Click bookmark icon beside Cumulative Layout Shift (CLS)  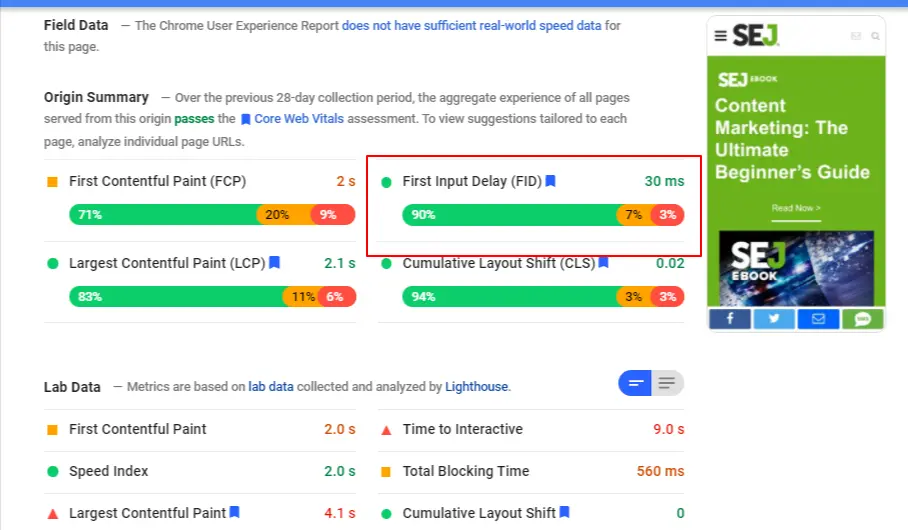tap(603, 262)
